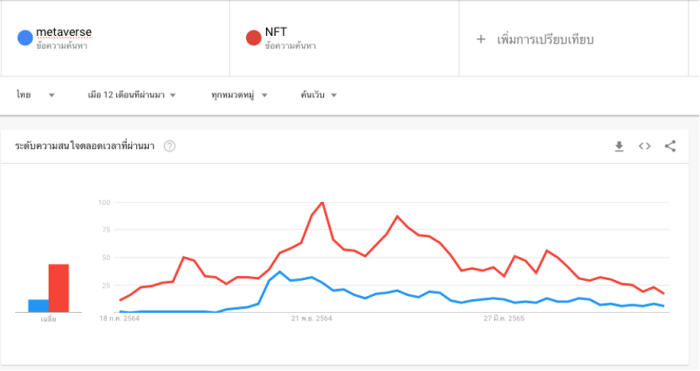
Task: Open the ไทย country dropdown
Action: click(35, 95)
